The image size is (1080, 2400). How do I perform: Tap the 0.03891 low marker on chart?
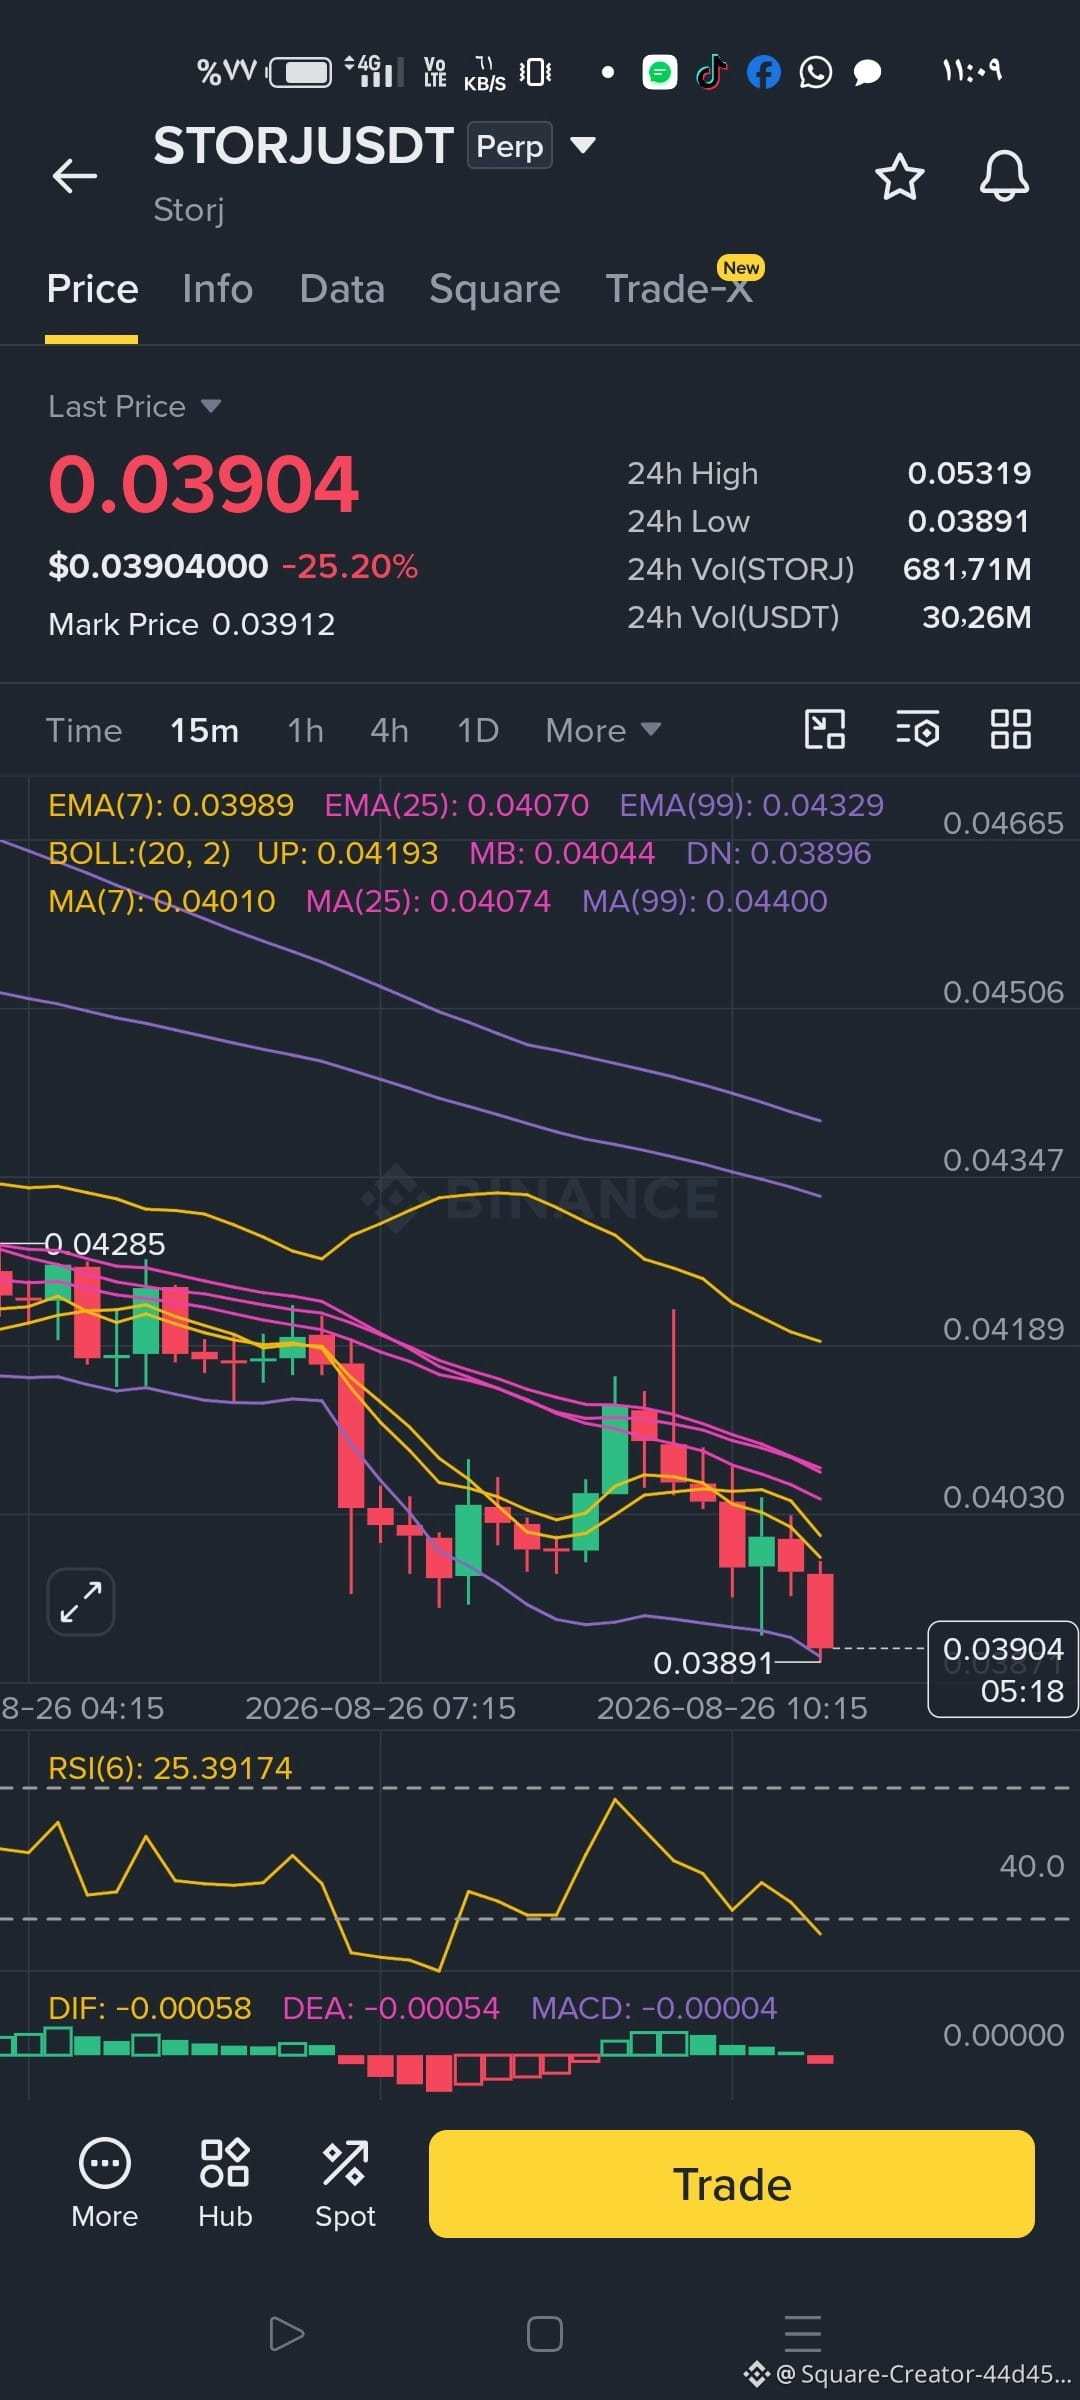click(x=713, y=1663)
